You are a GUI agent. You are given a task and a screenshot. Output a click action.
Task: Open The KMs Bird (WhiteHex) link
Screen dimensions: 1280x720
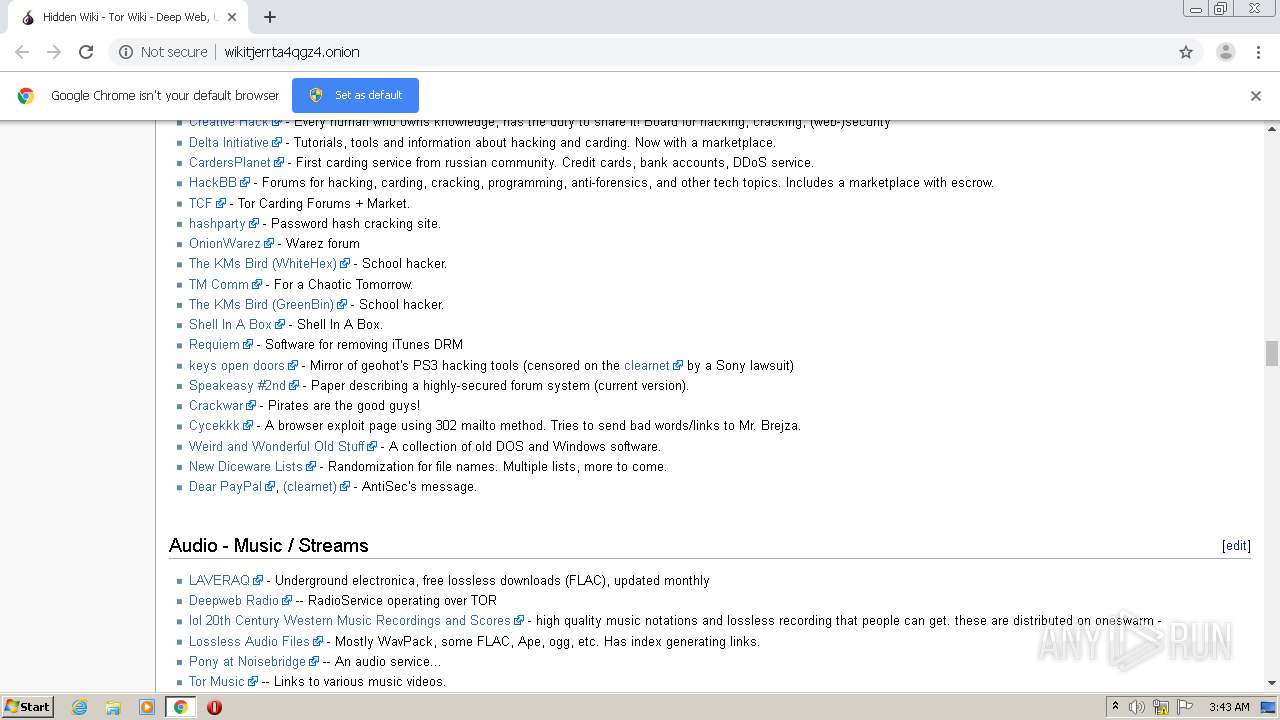[x=263, y=263]
